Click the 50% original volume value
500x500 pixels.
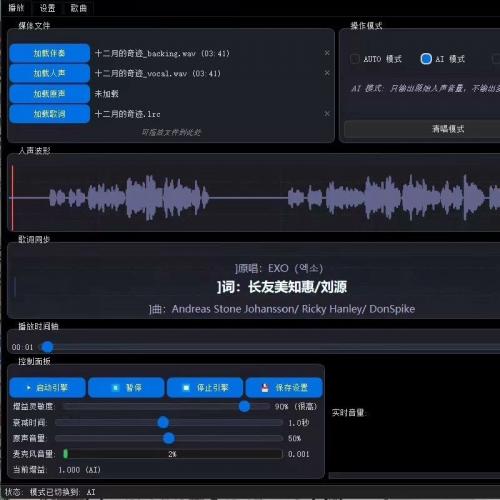tap(294, 438)
